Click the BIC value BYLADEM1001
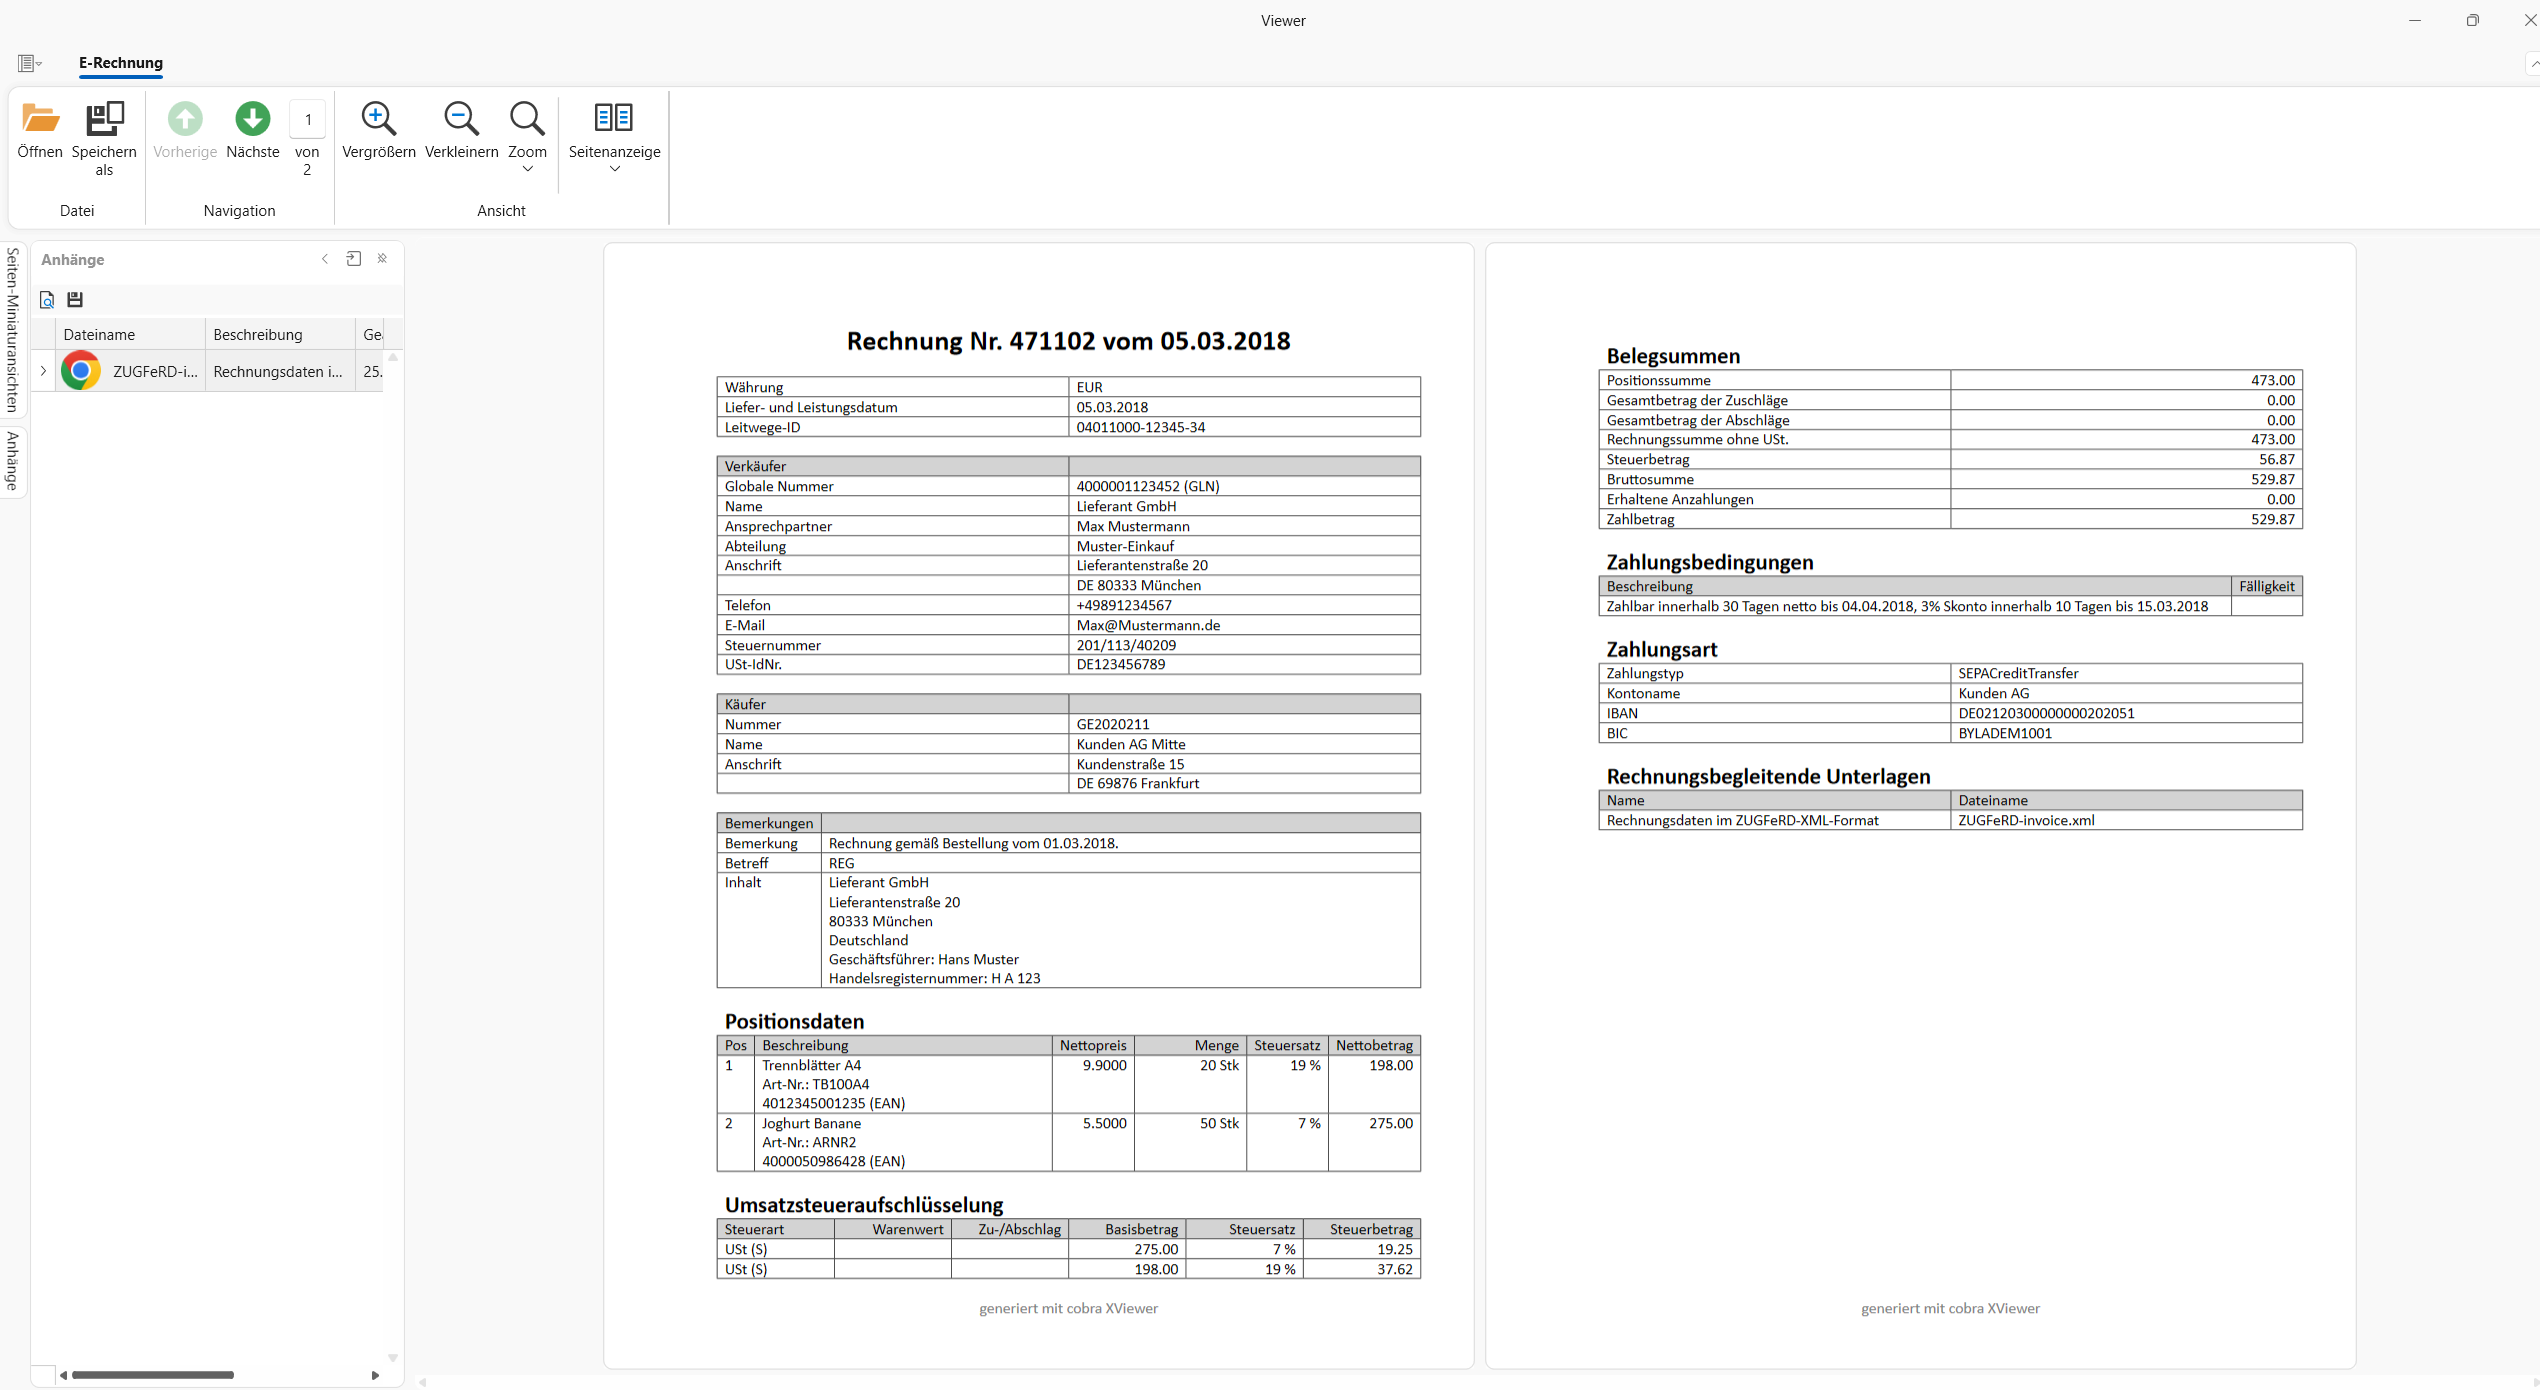Image resolution: width=2540 pixels, height=1390 pixels. (2004, 734)
